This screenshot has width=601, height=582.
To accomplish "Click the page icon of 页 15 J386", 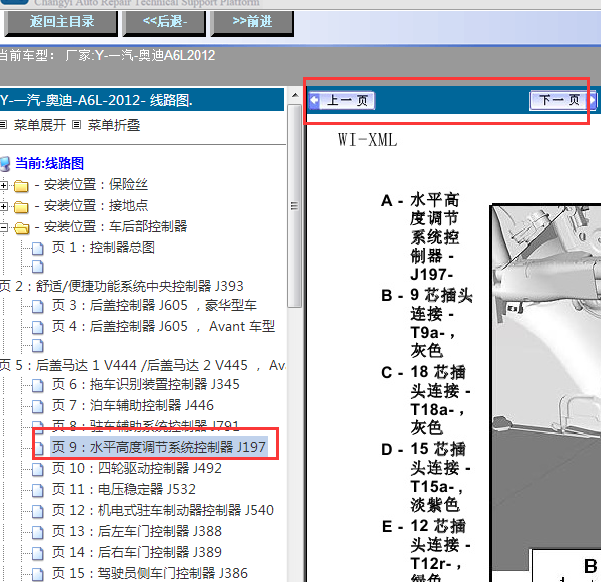I will coord(38,574).
